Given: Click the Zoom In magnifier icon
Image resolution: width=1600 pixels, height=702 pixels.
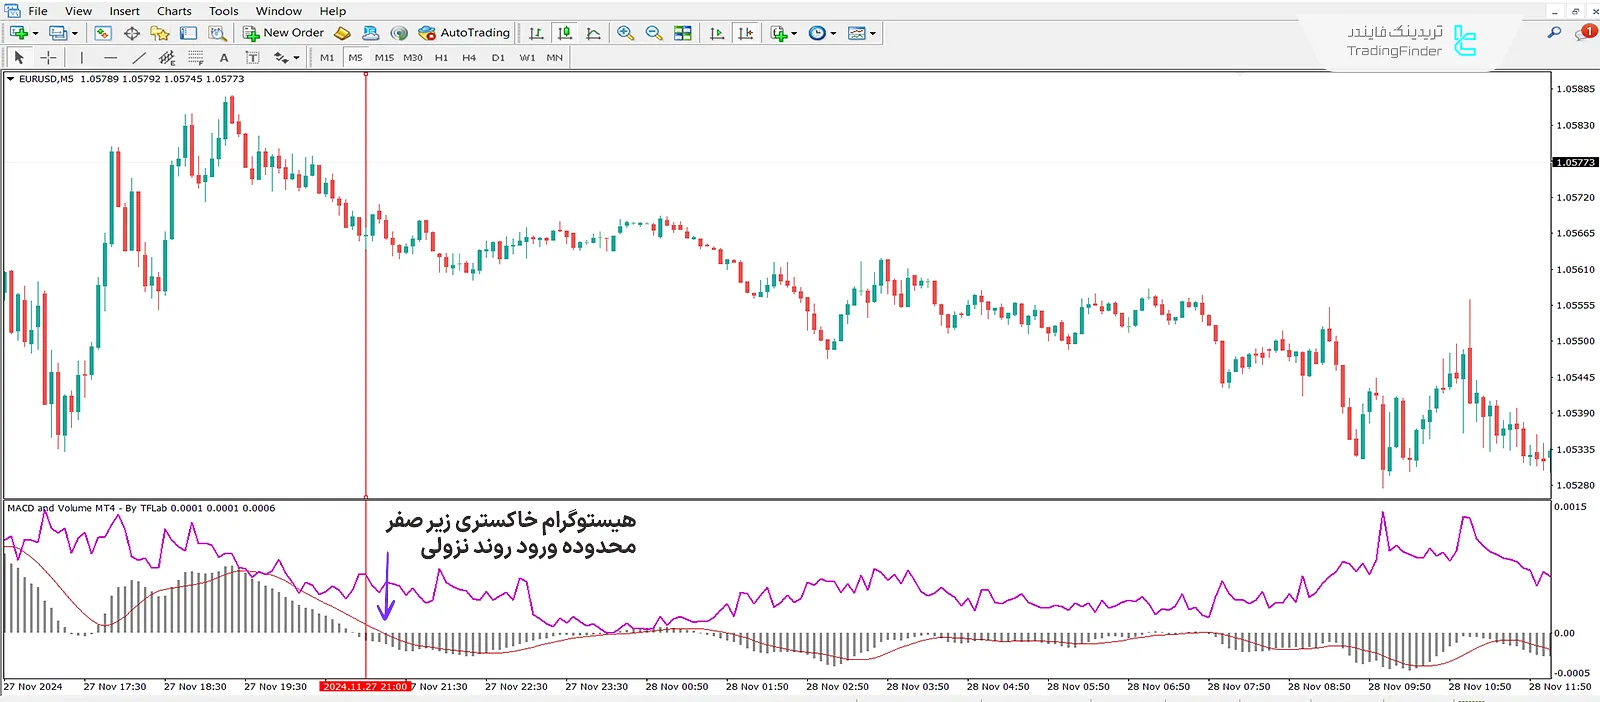Looking at the screenshot, I should pos(626,33).
